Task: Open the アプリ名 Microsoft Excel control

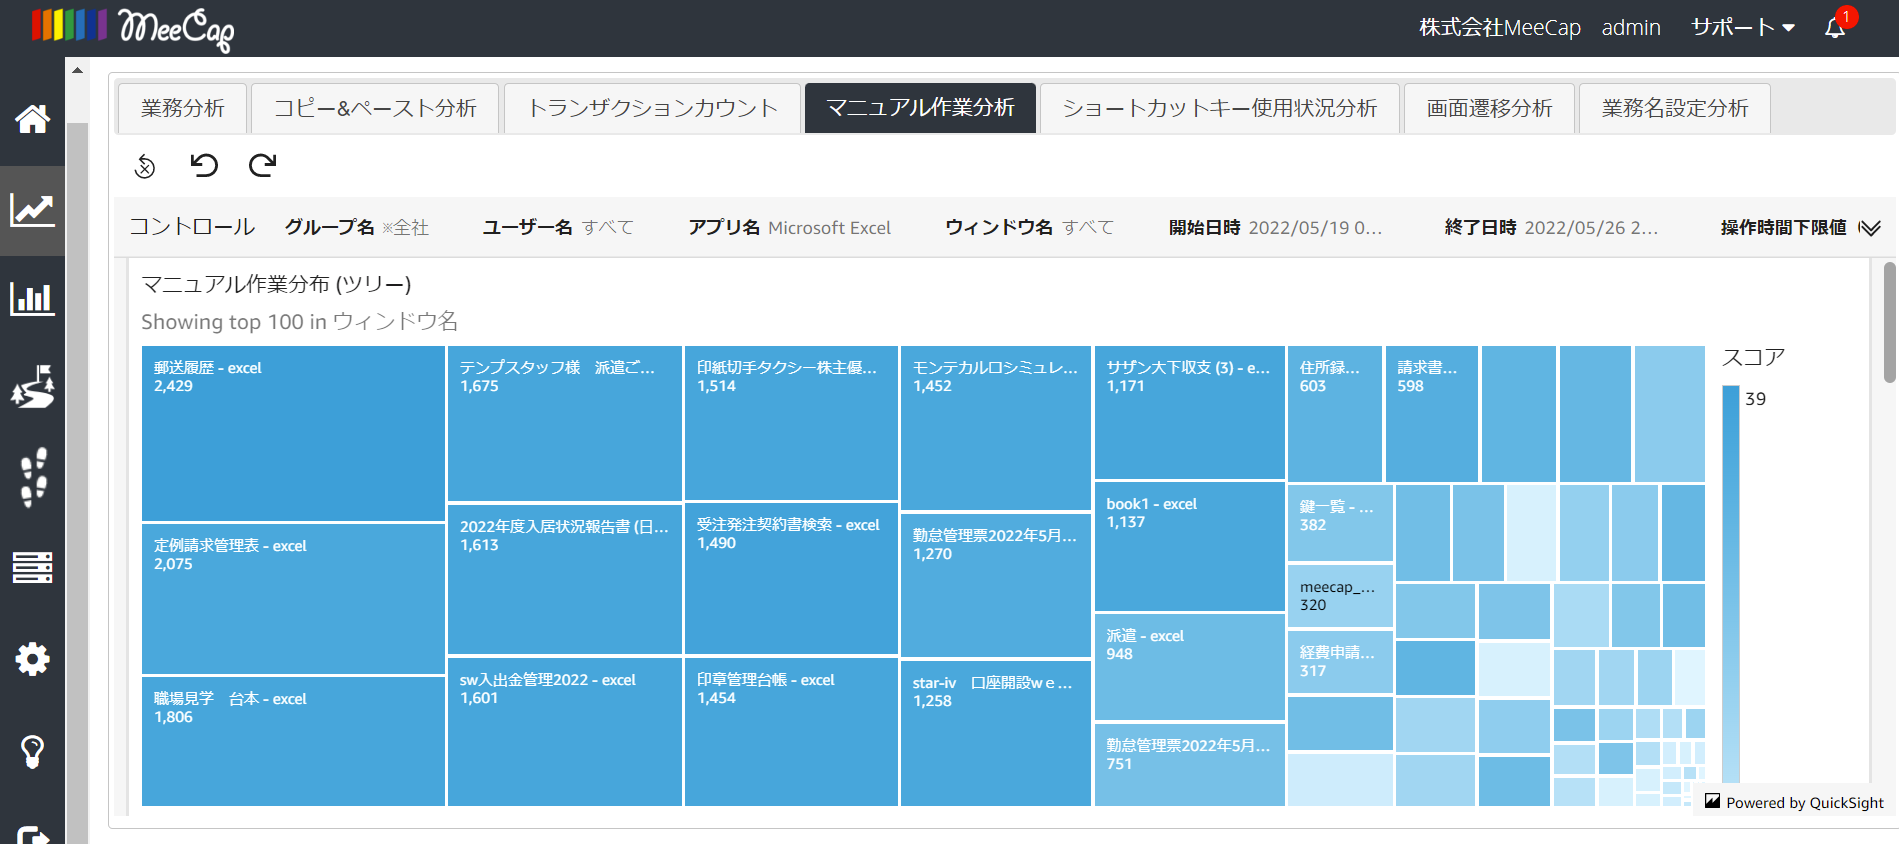Action: pyautogui.click(x=790, y=228)
